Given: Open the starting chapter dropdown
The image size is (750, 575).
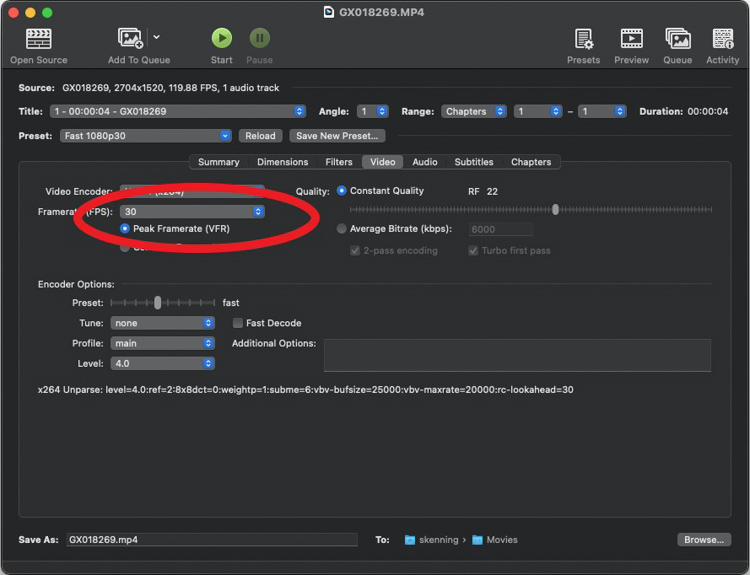Looking at the screenshot, I should click(538, 111).
